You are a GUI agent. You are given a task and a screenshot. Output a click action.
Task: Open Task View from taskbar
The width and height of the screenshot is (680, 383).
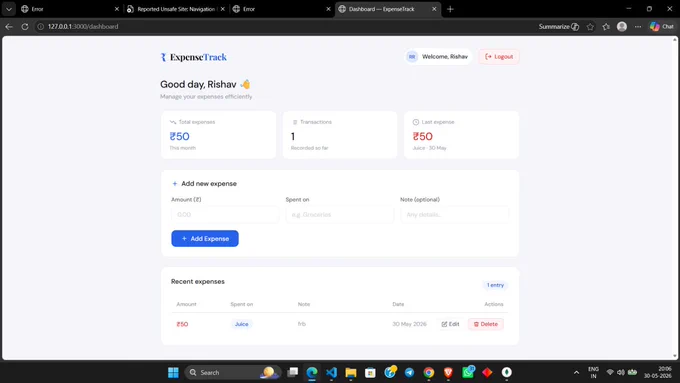point(293,373)
